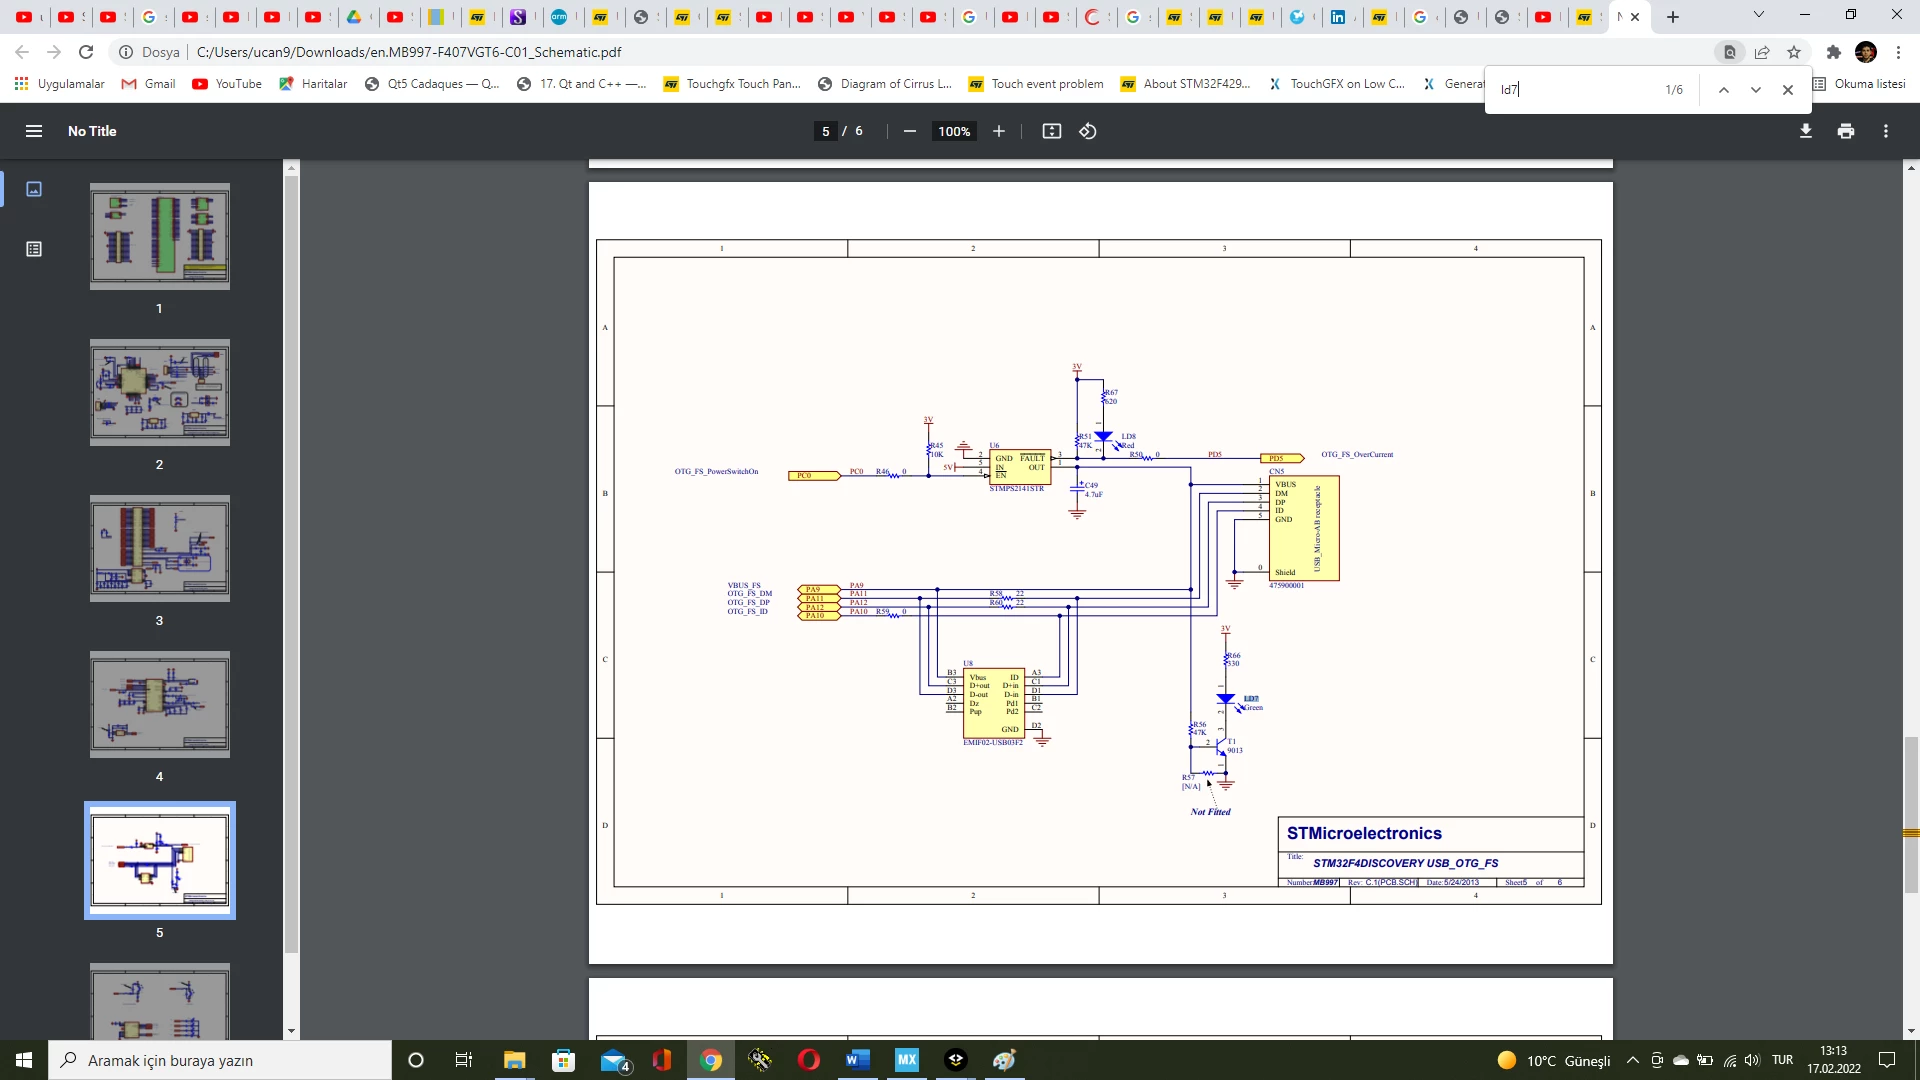Close the find bar

(1788, 90)
